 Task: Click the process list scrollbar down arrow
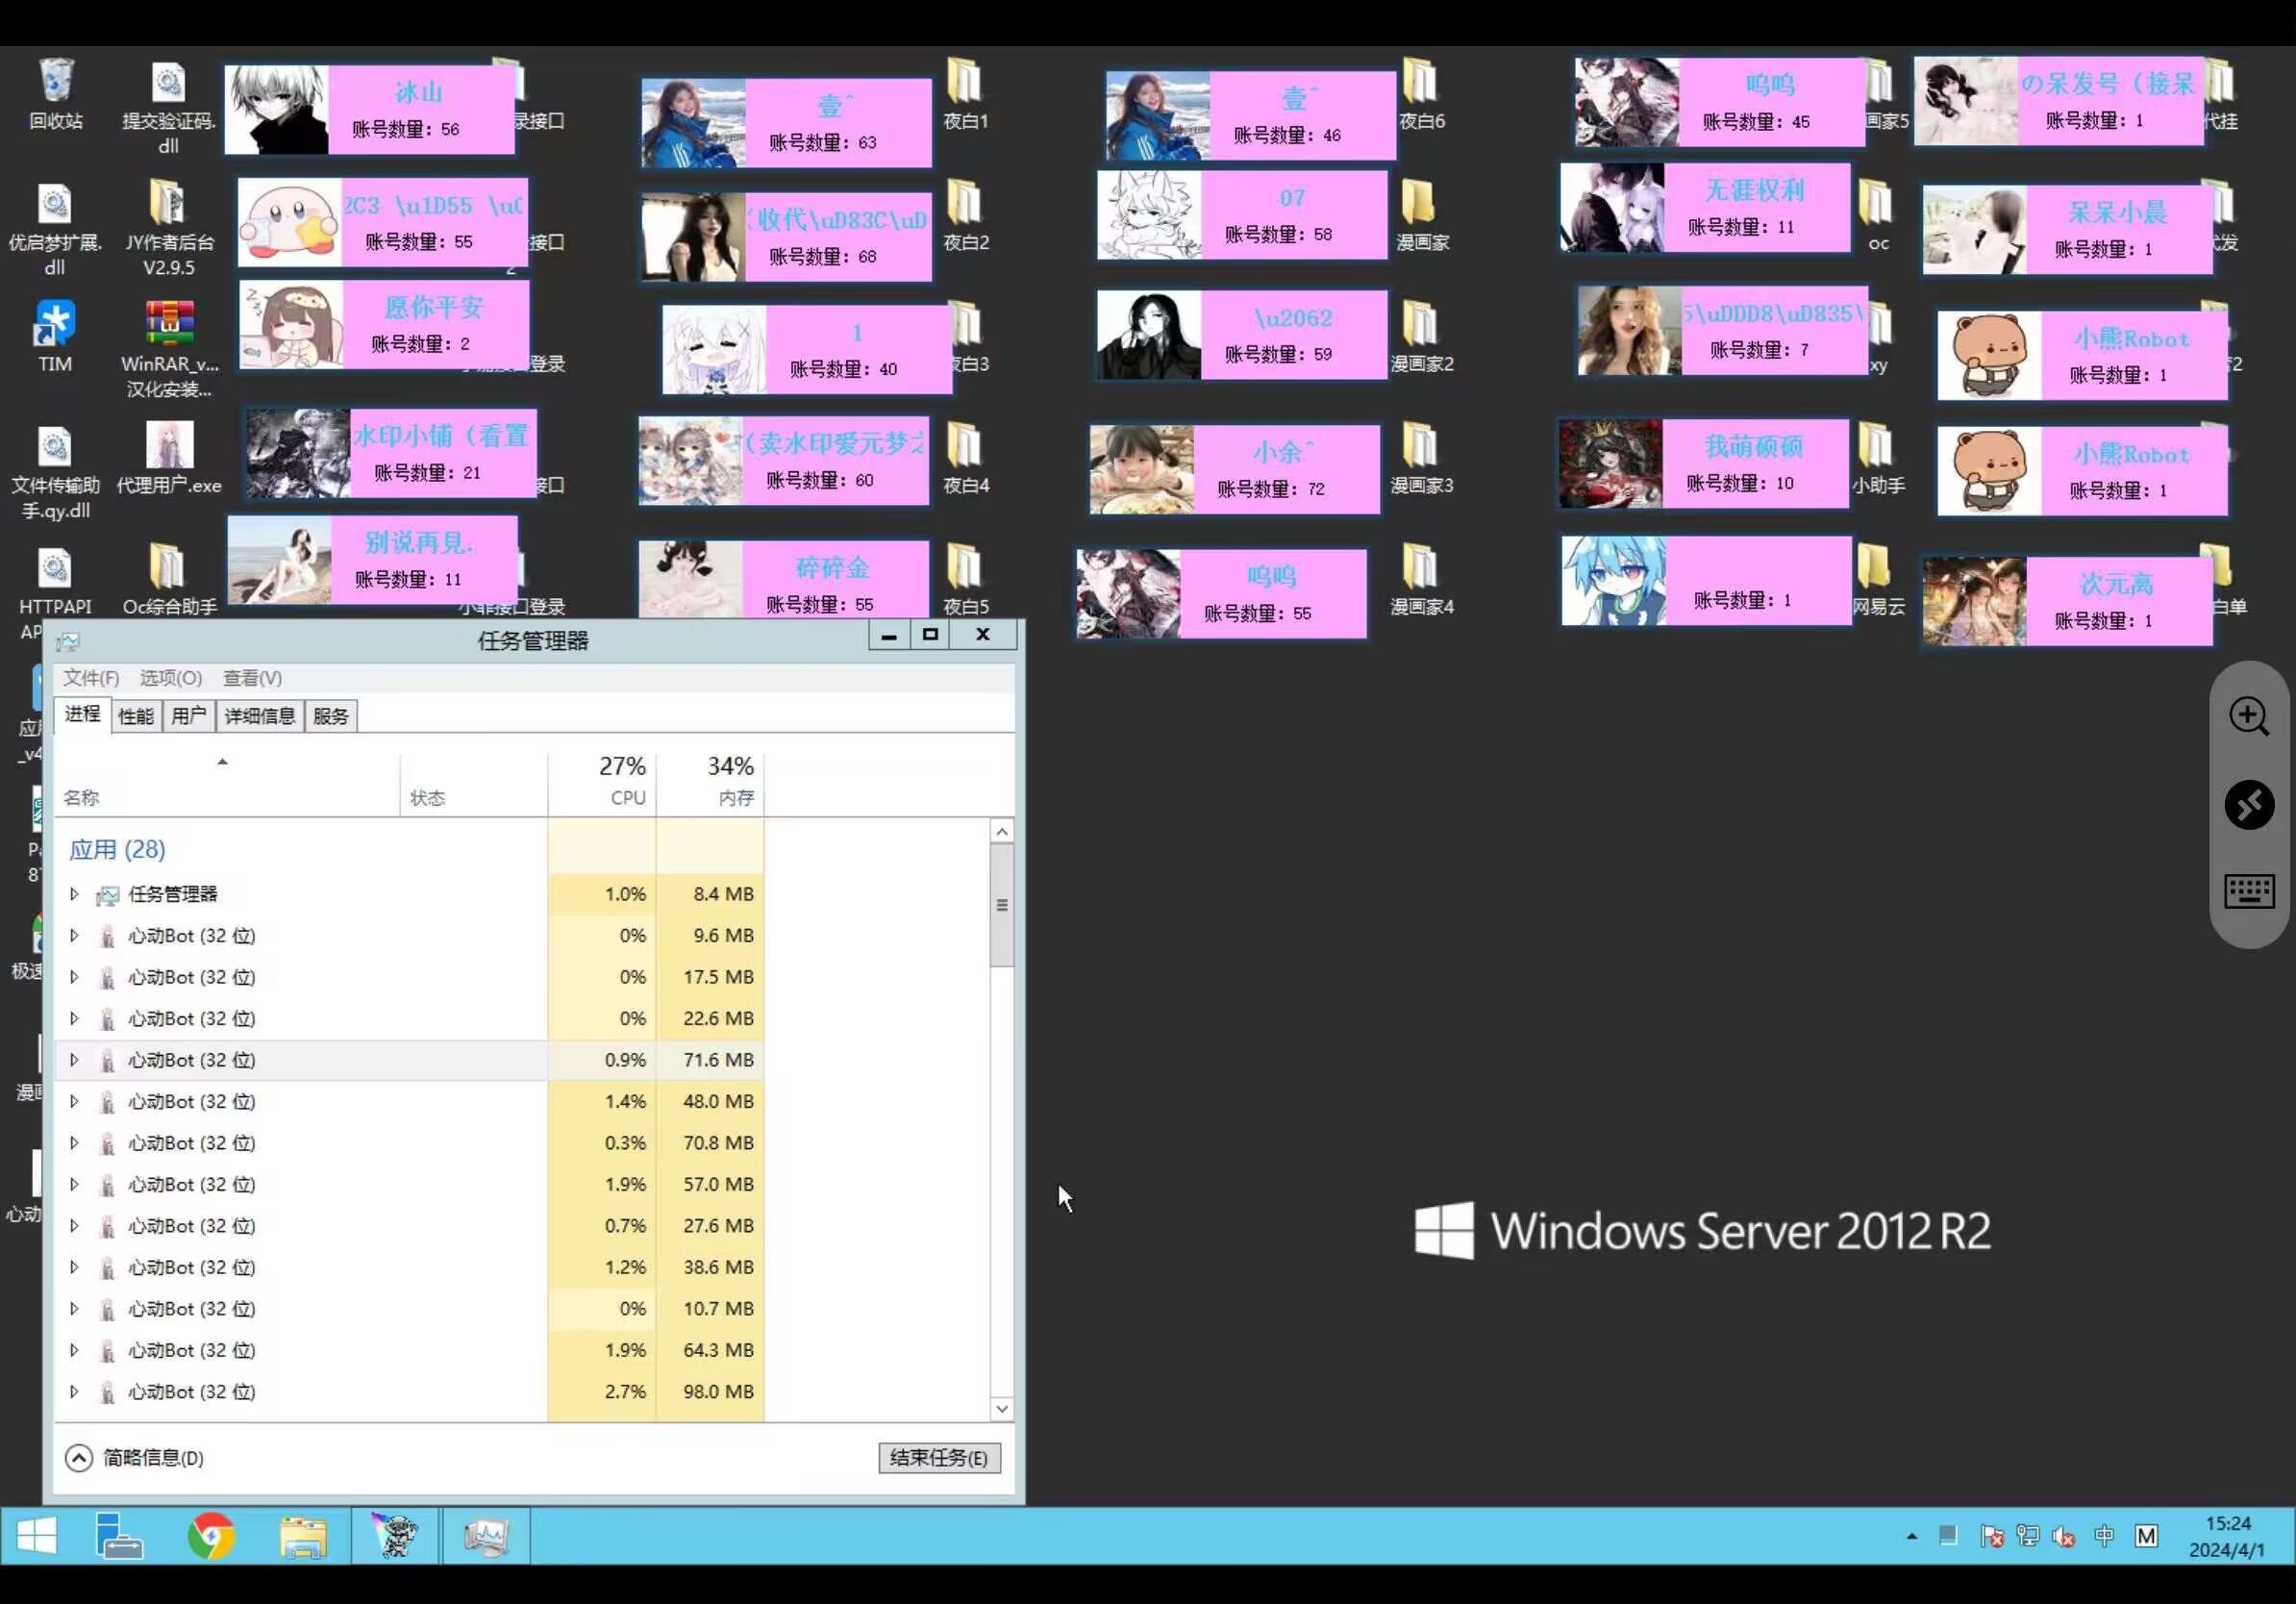tap(1001, 1409)
